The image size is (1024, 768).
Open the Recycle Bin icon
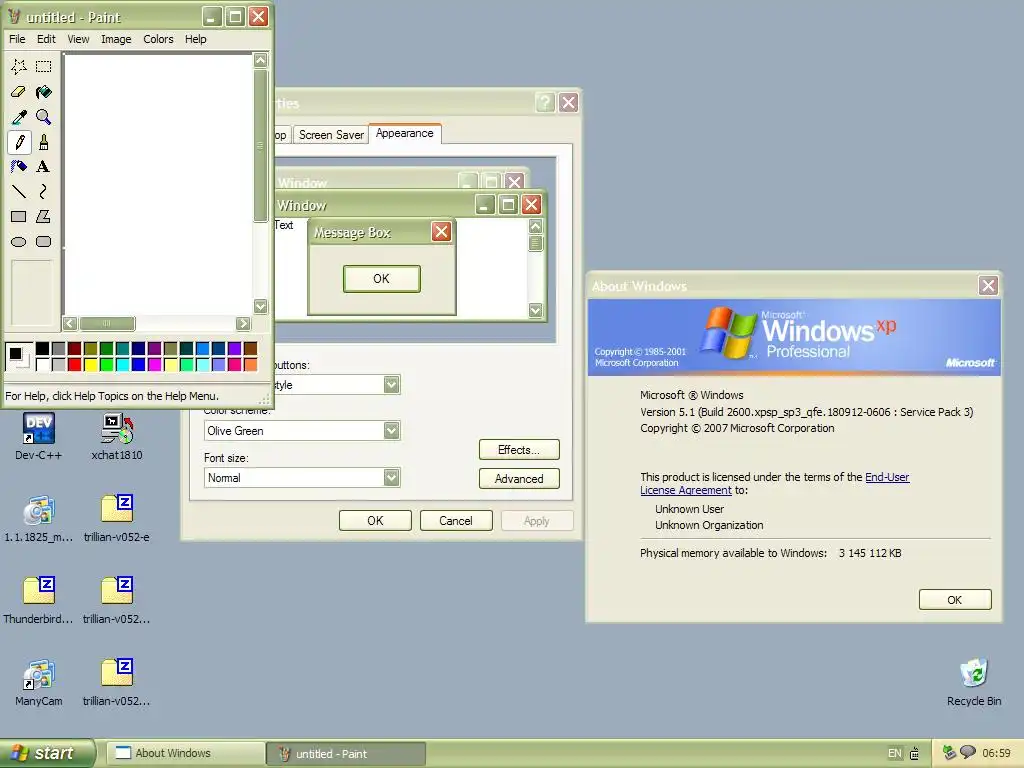point(974,682)
